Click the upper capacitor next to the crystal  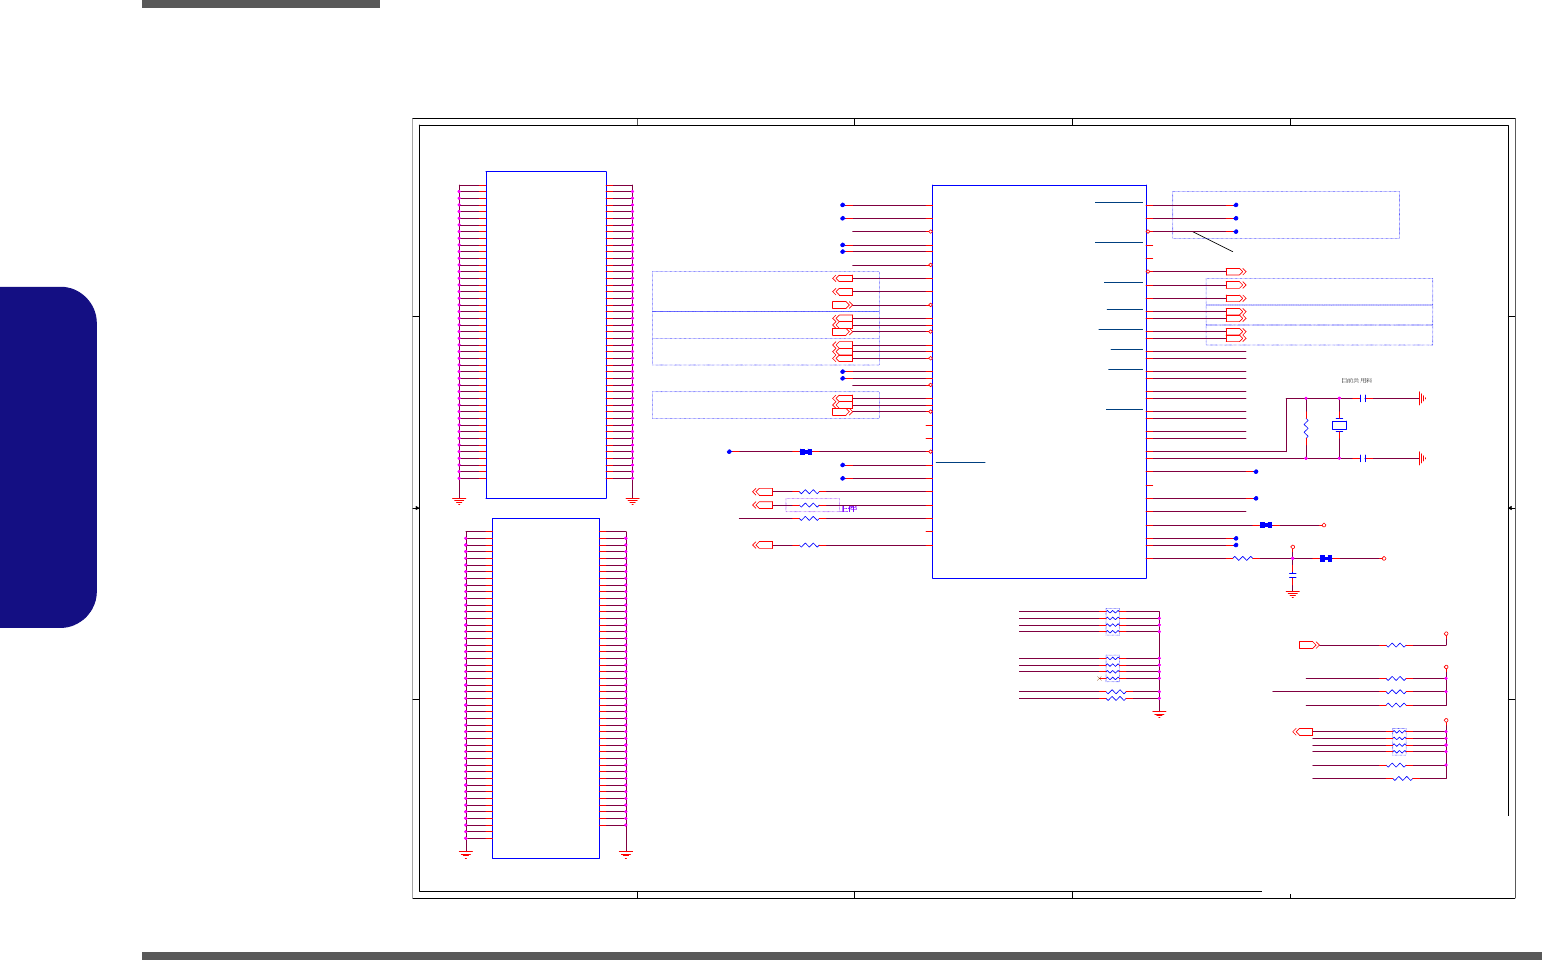click(1363, 398)
